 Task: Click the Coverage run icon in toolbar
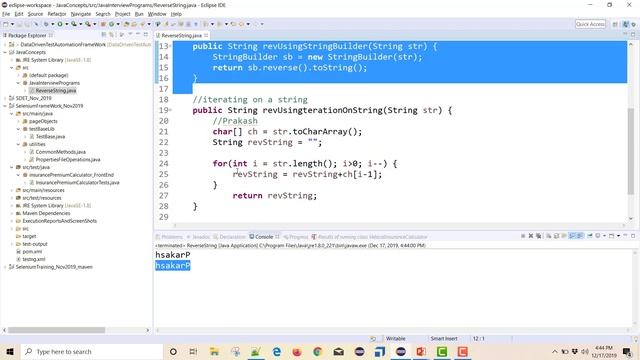(x=74, y=24)
